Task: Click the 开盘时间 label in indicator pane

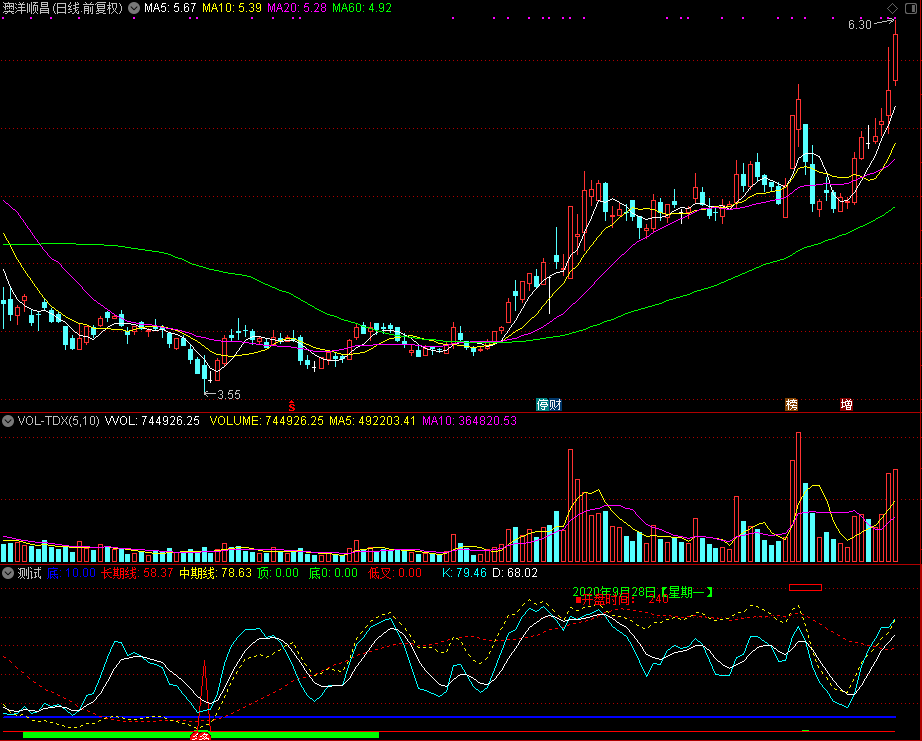Action: coord(606,600)
